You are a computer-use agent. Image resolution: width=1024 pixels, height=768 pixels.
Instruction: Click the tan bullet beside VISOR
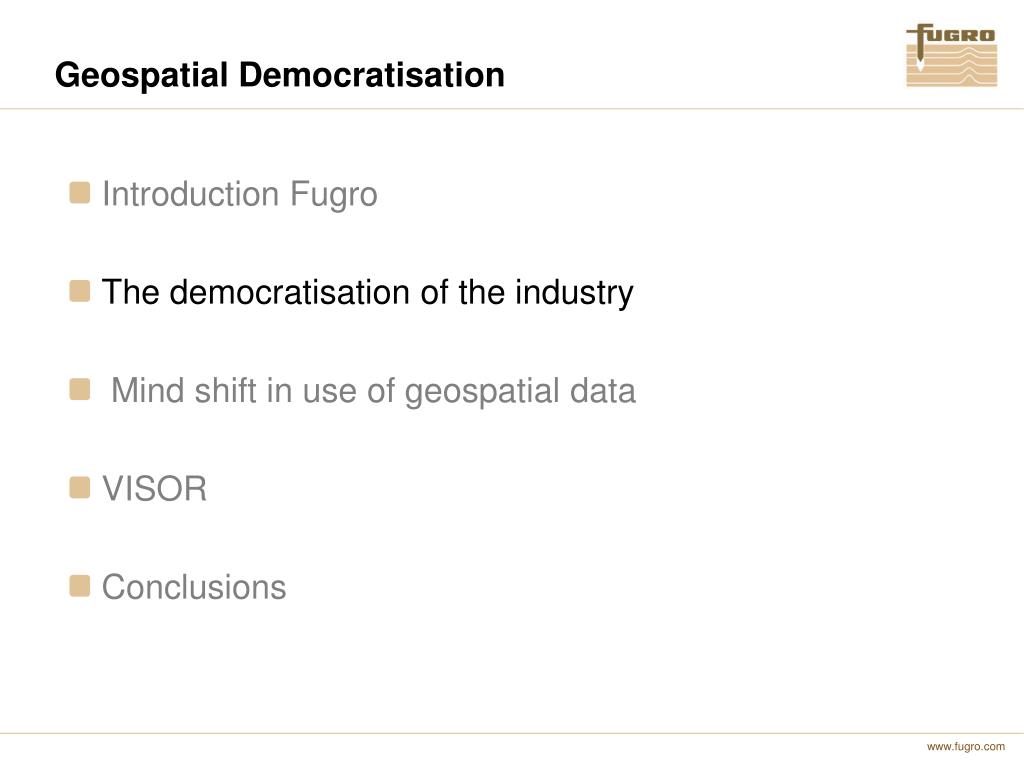[x=80, y=488]
